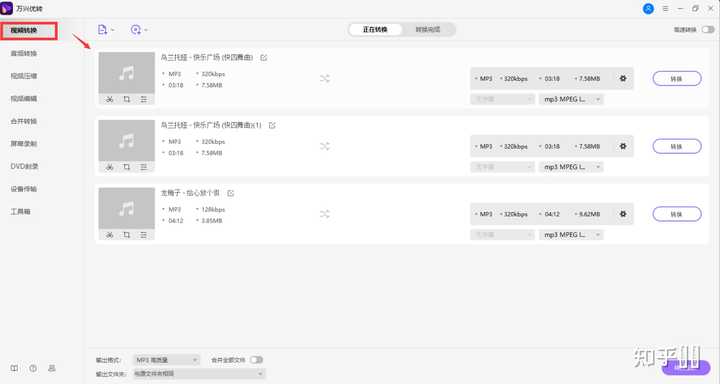Expand the add files dropdown arrow

pyautogui.click(x=112, y=30)
